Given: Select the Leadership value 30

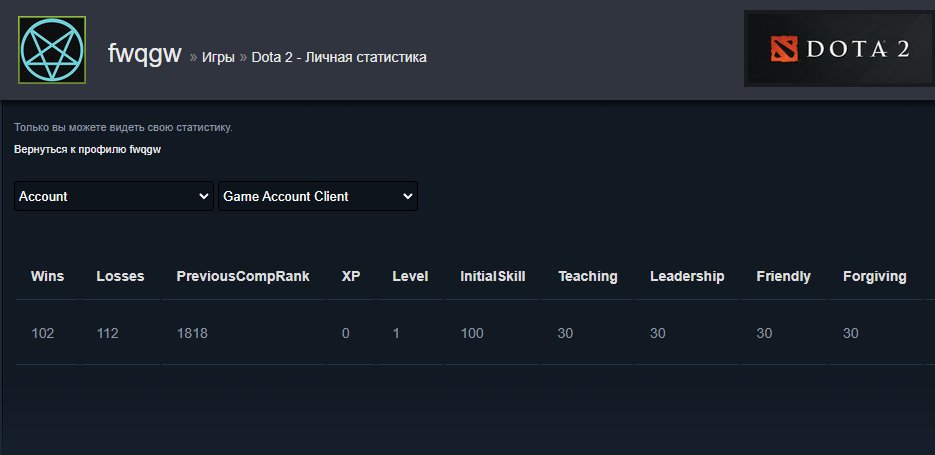Looking at the screenshot, I should click(658, 333).
